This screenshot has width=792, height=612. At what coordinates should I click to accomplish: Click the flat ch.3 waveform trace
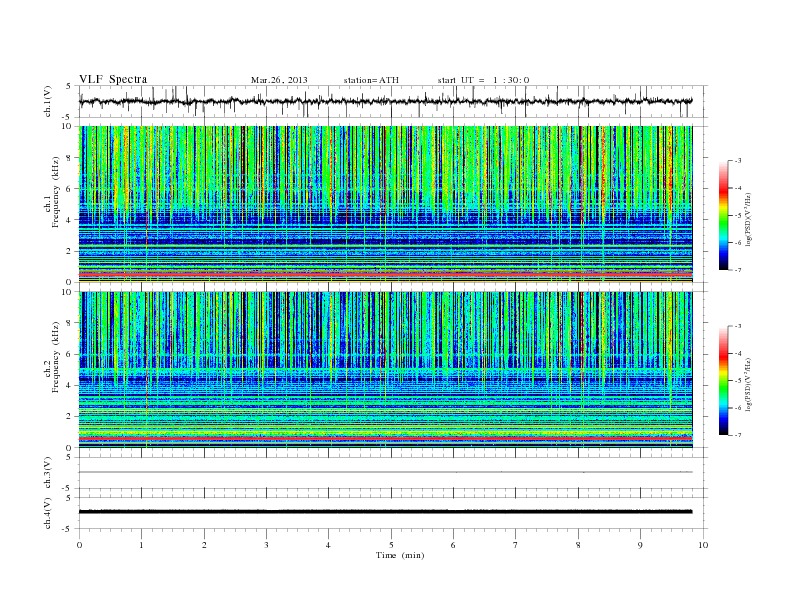tap(385, 472)
